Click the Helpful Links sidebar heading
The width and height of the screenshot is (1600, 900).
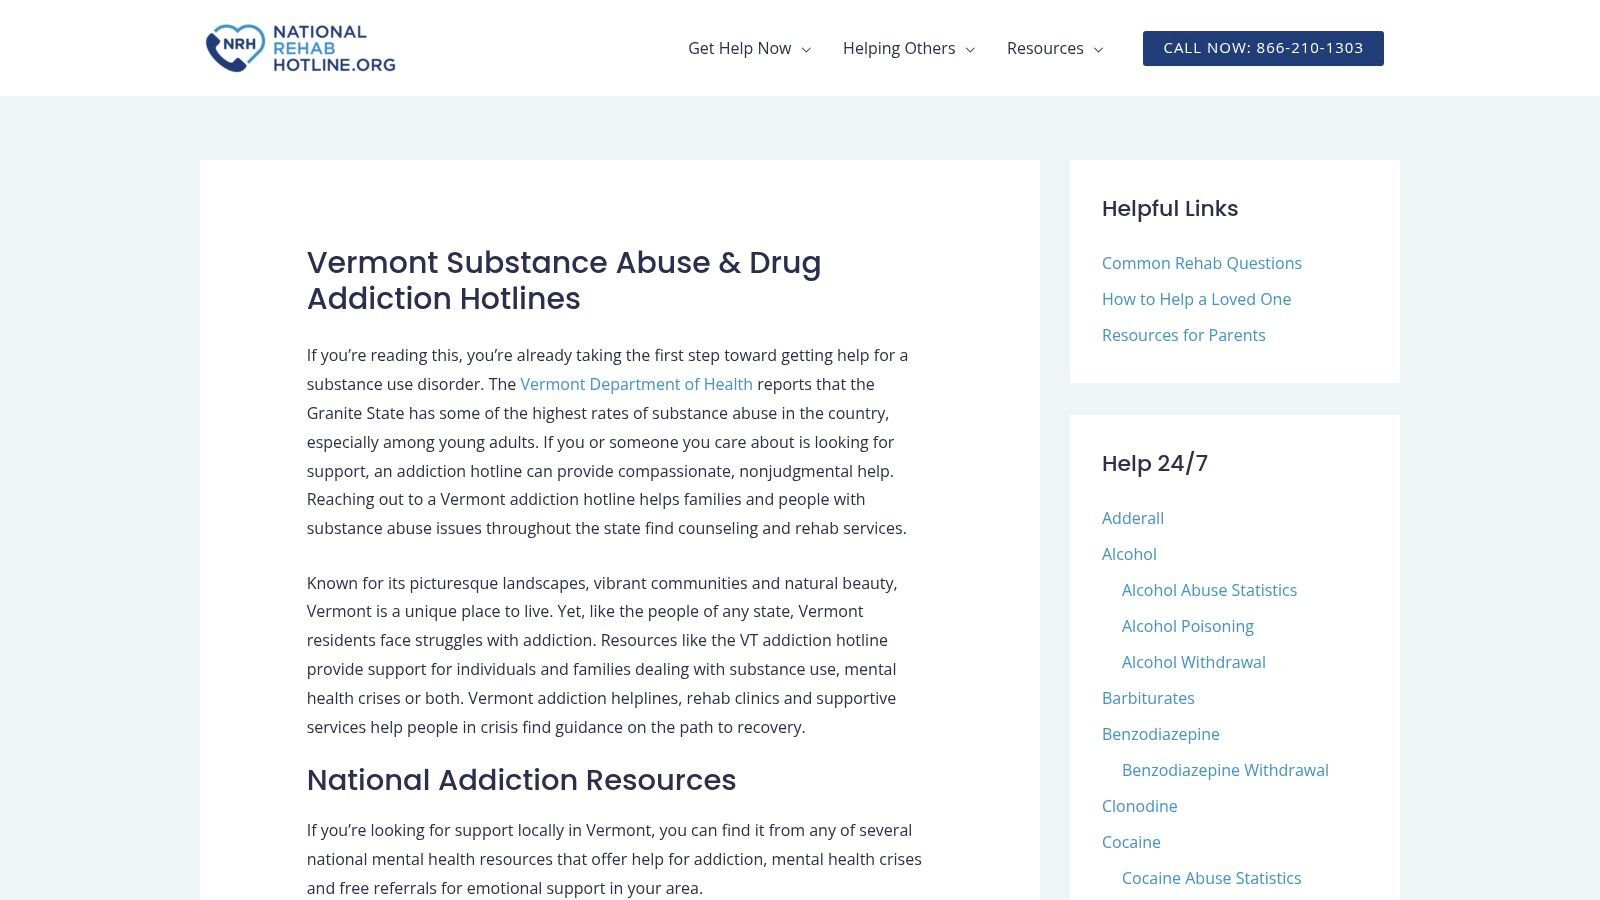(1170, 209)
